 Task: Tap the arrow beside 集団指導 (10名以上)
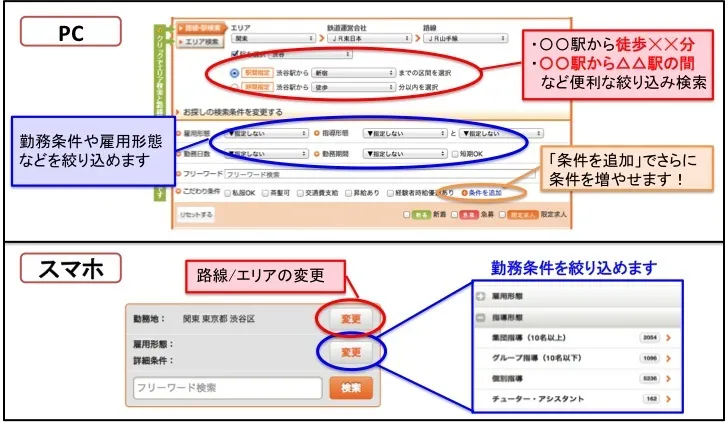click(x=667, y=339)
